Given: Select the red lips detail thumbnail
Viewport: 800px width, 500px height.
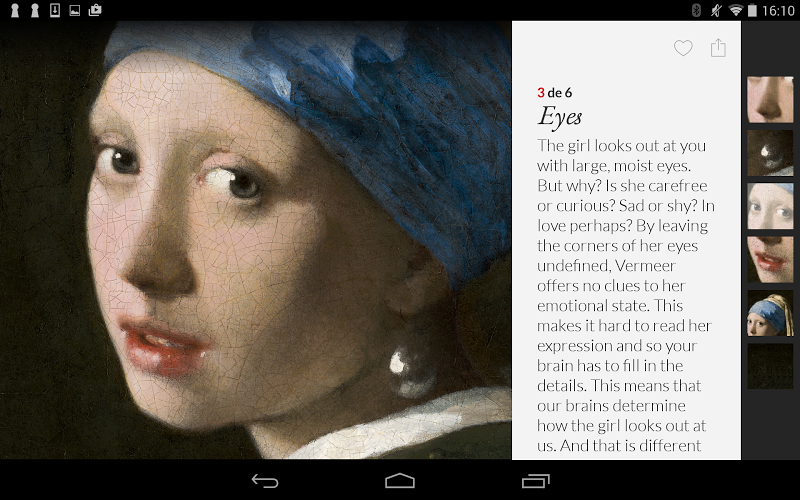Looking at the screenshot, I should 770,259.
